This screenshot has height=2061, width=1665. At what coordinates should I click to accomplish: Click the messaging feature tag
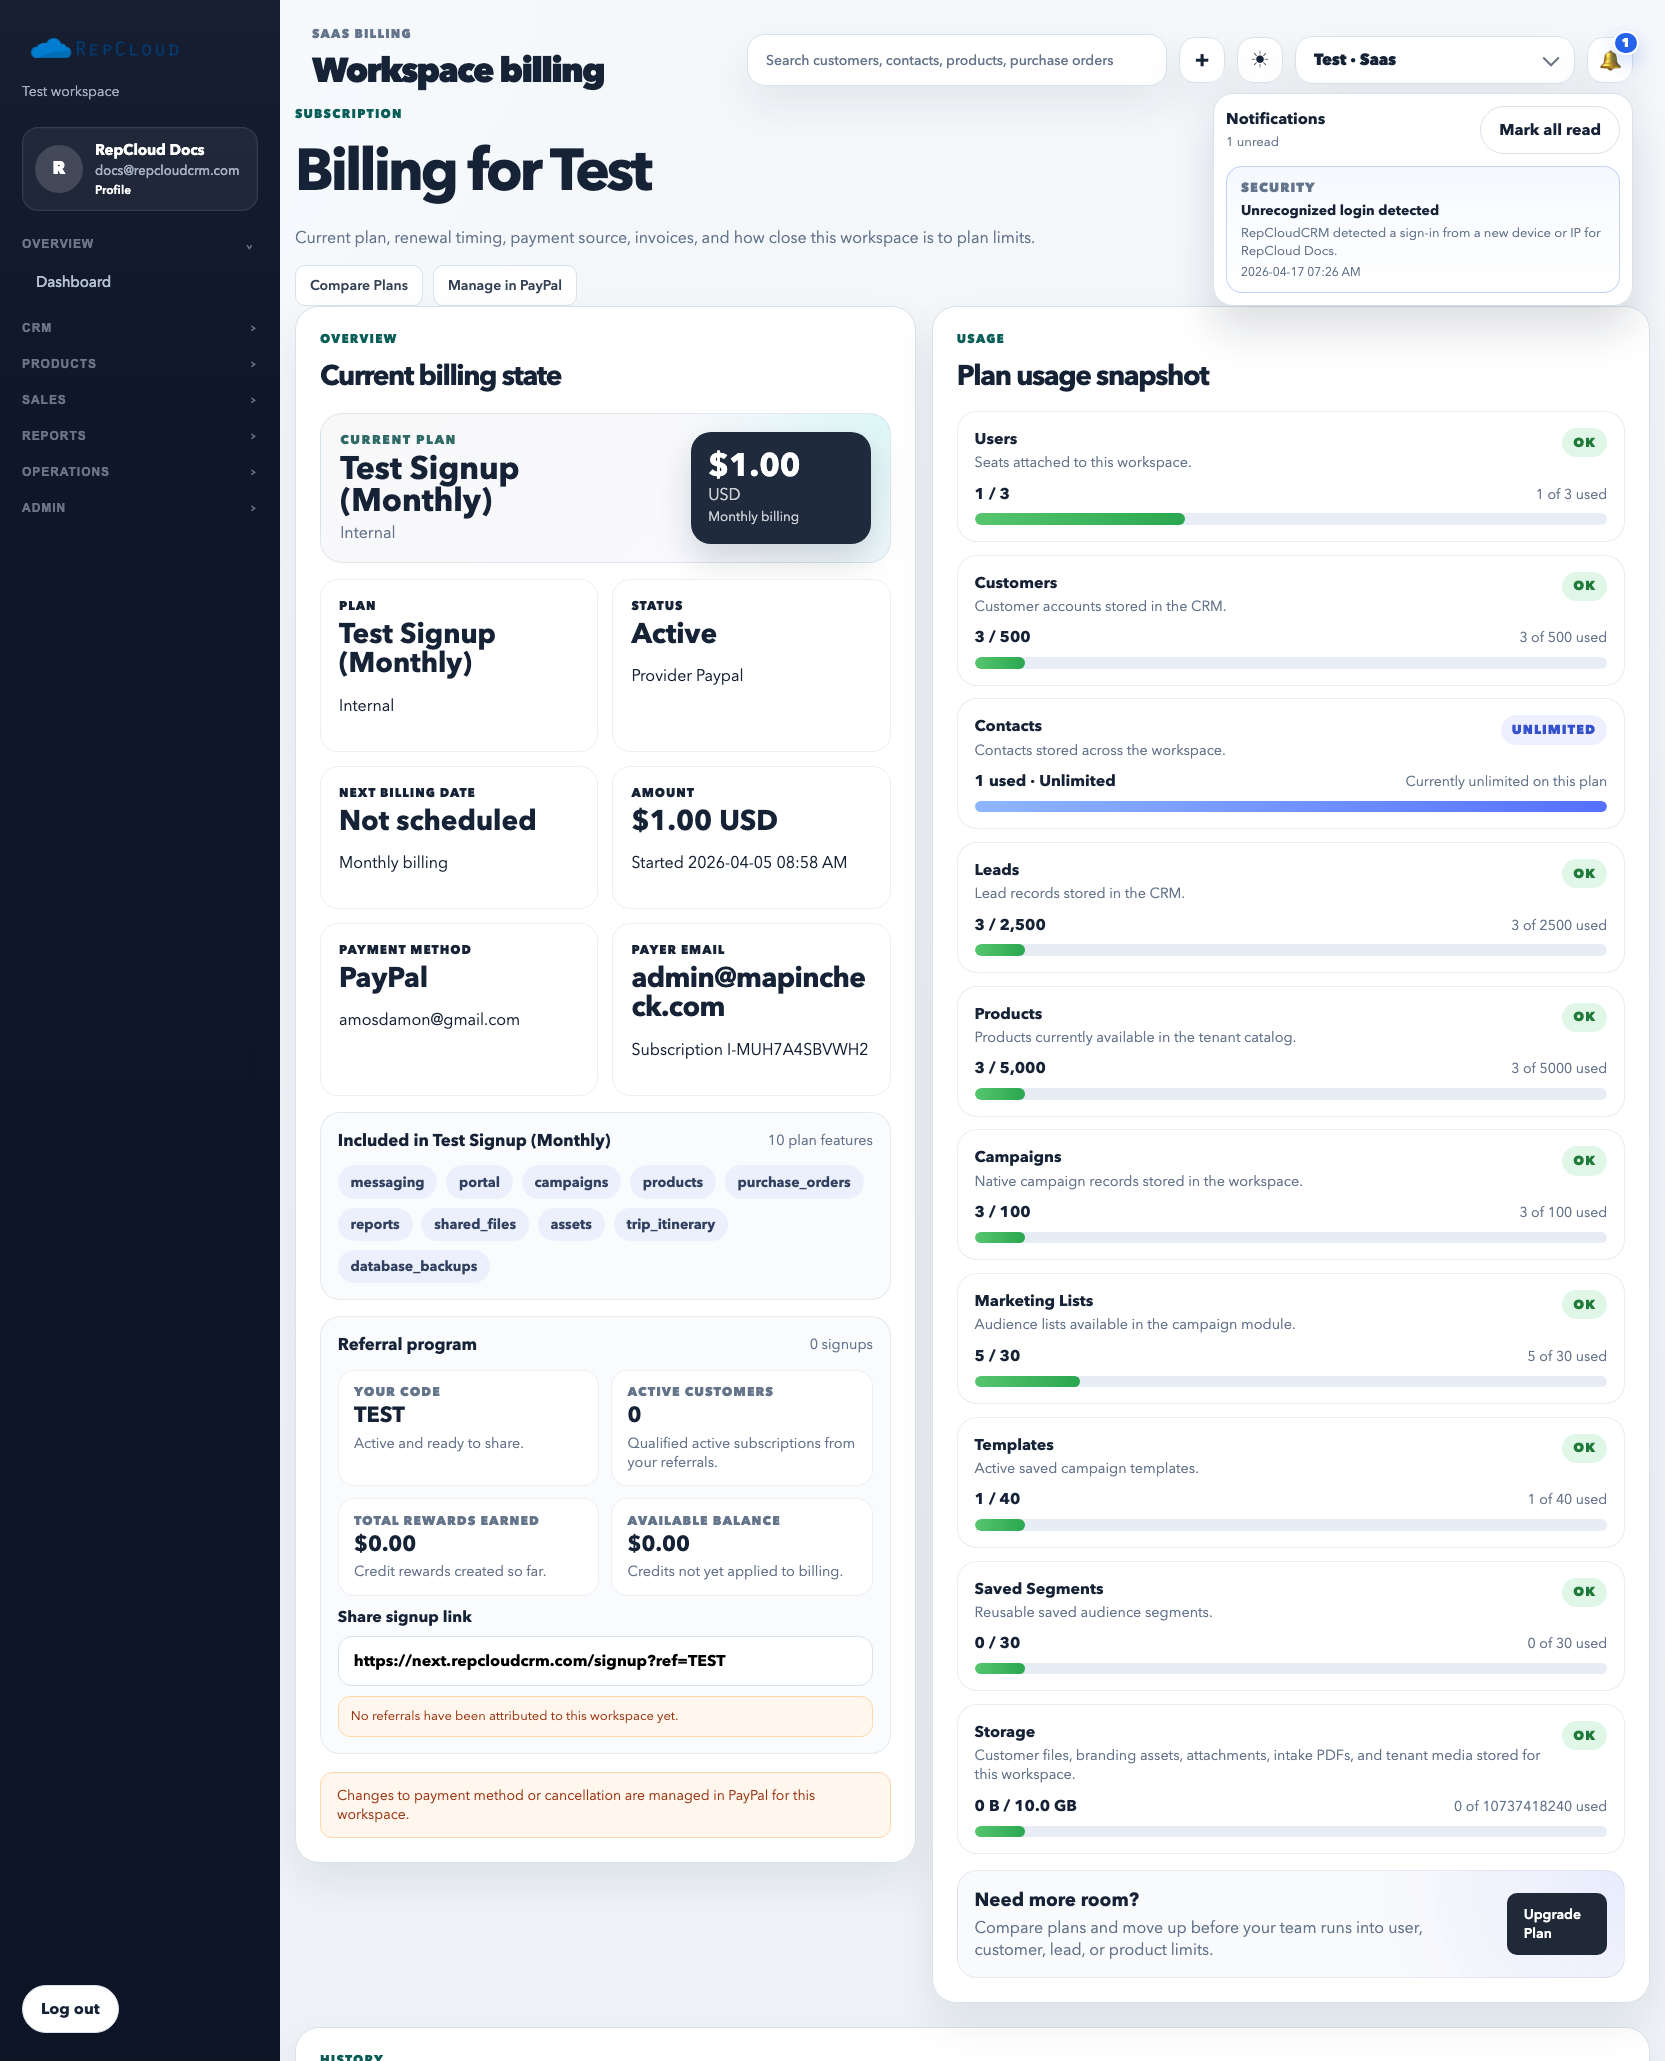point(387,1182)
